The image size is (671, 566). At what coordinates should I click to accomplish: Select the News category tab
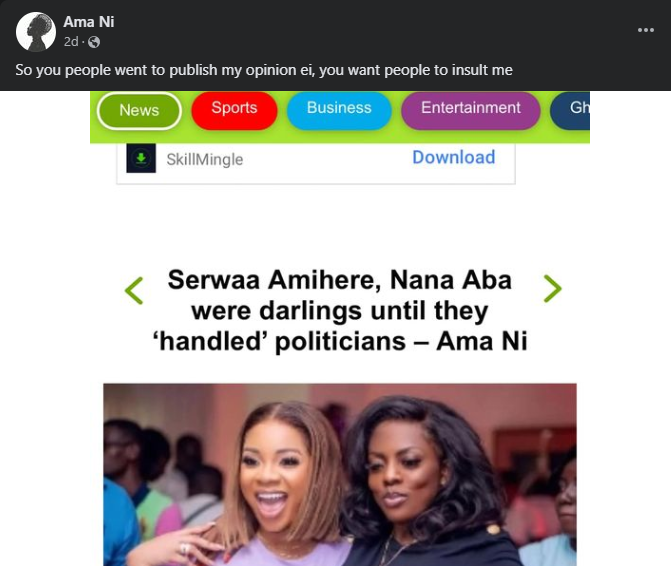tap(139, 110)
